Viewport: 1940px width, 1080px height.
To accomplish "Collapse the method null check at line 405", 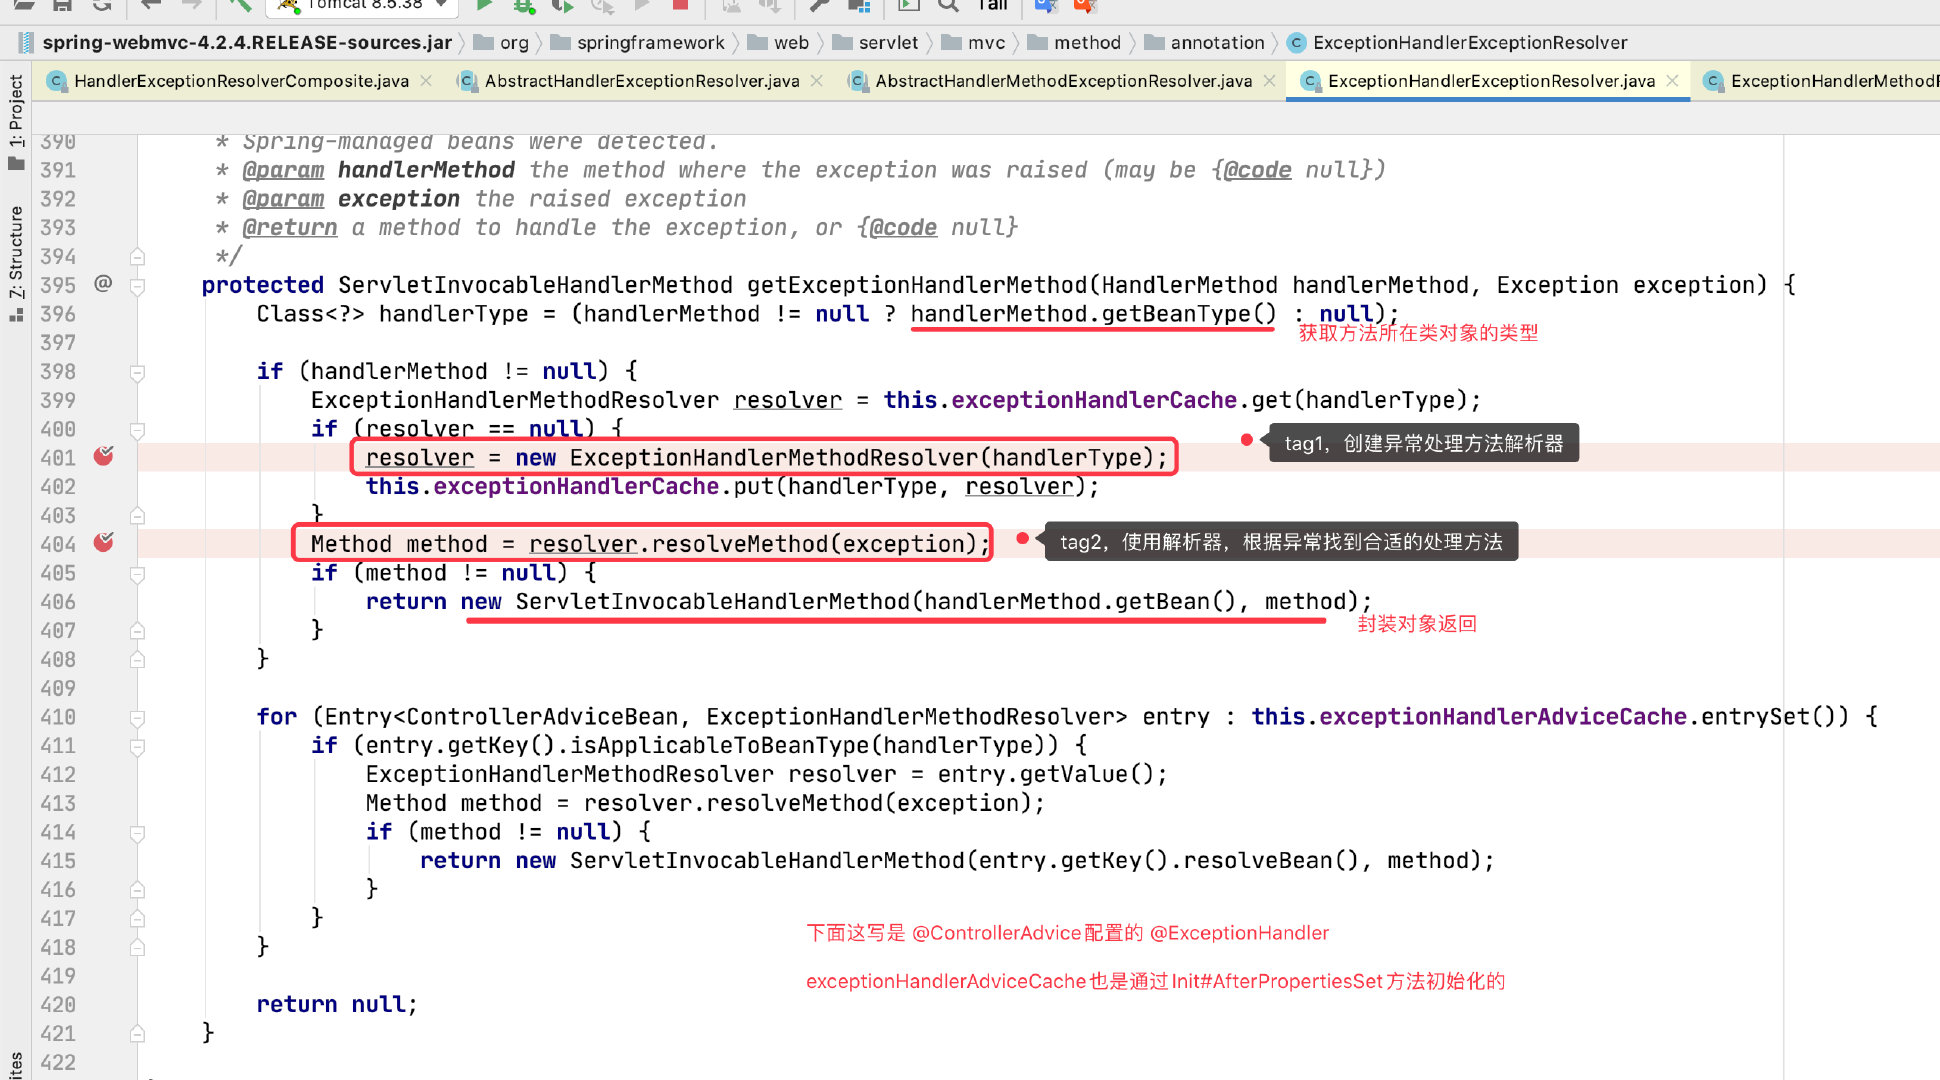I will click(138, 574).
